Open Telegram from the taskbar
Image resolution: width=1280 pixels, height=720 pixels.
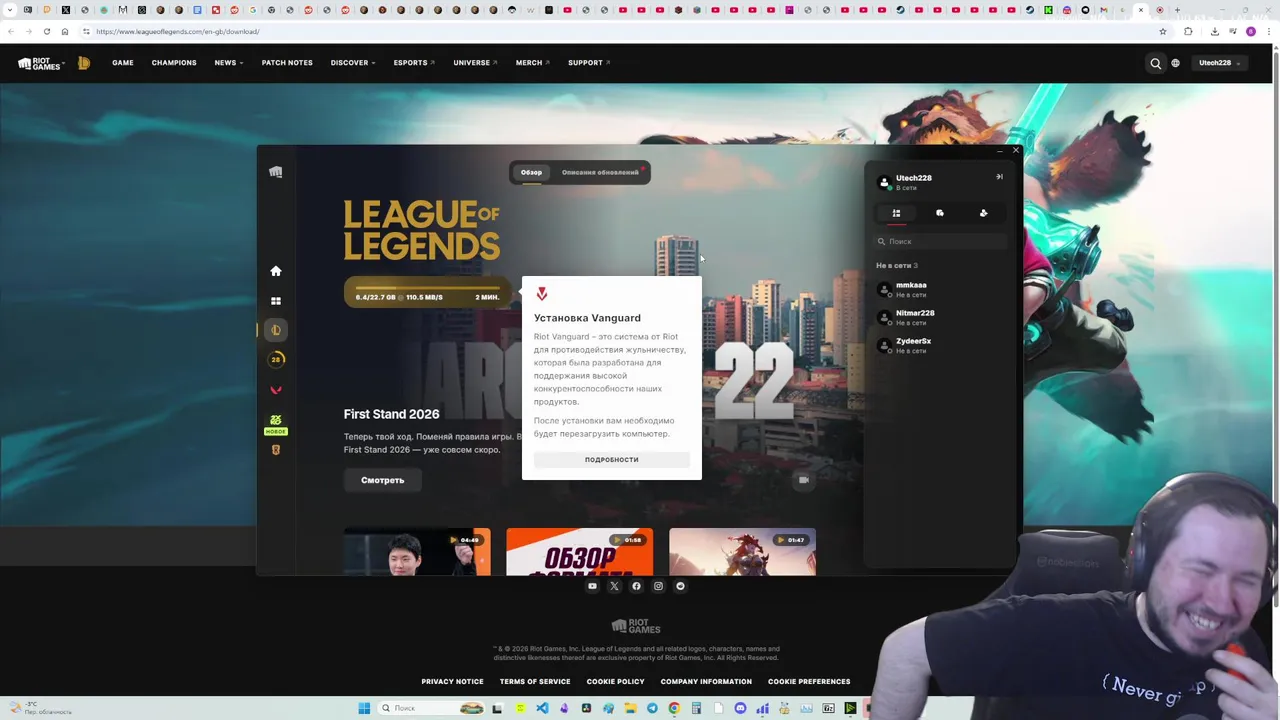tap(652, 708)
